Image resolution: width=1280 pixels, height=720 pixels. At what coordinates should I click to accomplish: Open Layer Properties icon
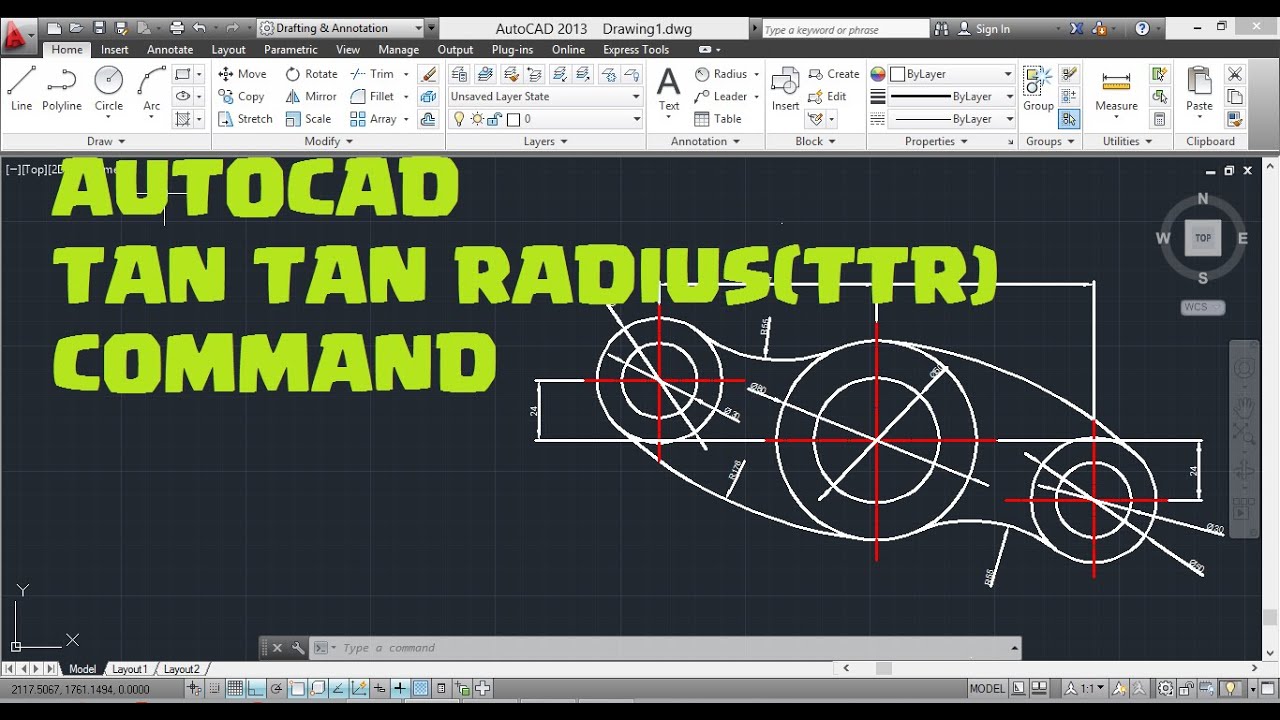(459, 74)
